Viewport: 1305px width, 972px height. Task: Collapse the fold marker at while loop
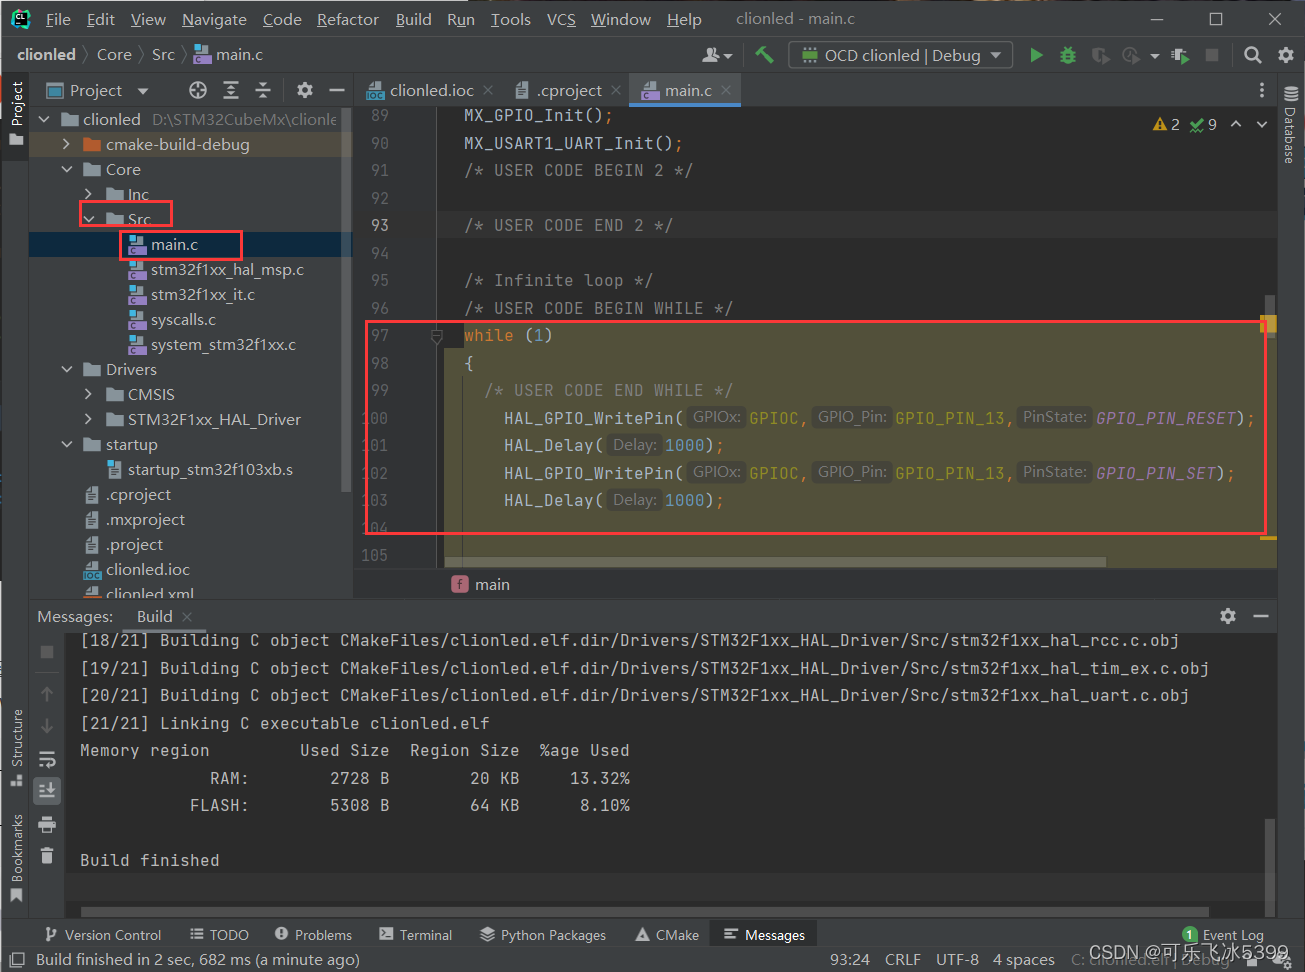pyautogui.click(x=437, y=337)
